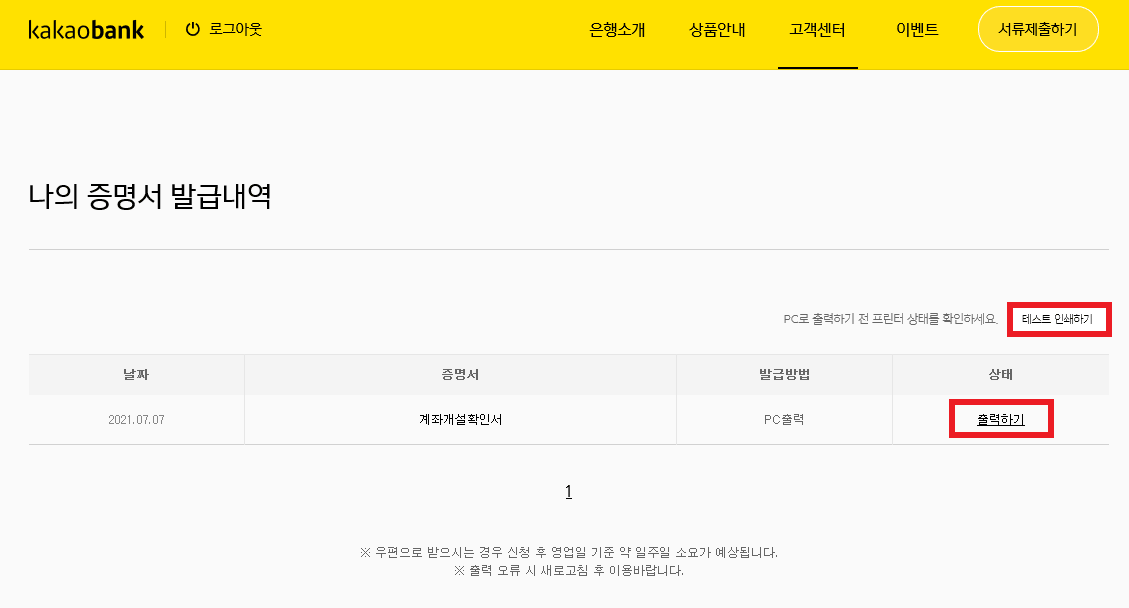Click the kakaobank logo
The height and width of the screenshot is (608, 1129).
pos(86,30)
